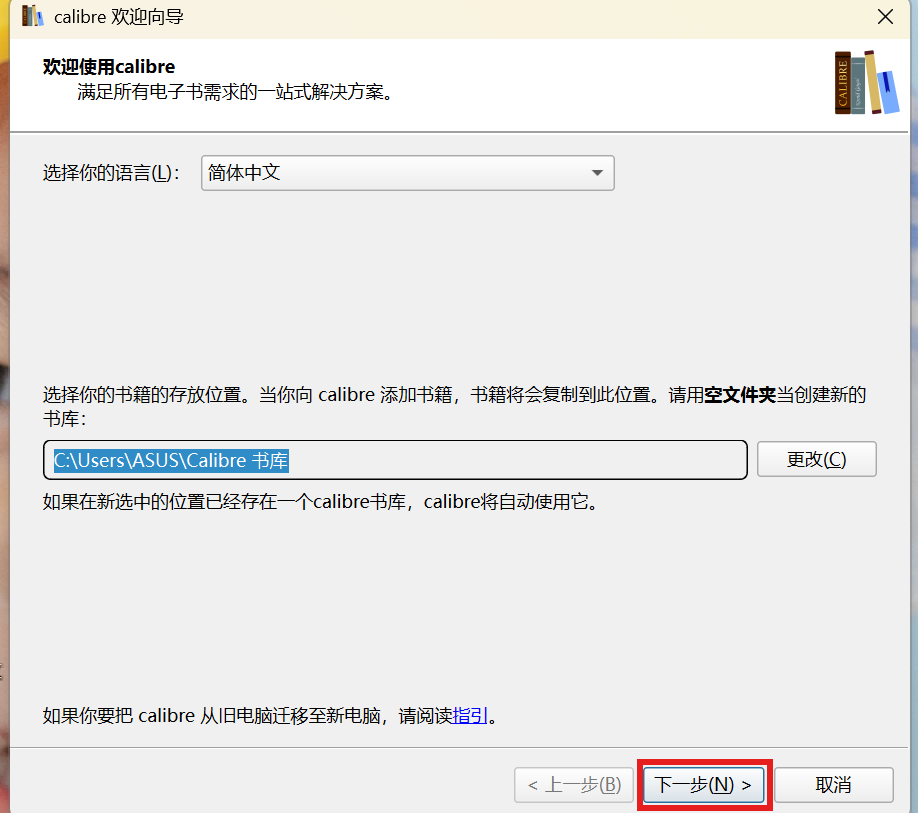Click the 满足所有电子书需求的一站式解决方案 subtitle
The width and height of the screenshot is (918, 813).
click(x=235, y=92)
